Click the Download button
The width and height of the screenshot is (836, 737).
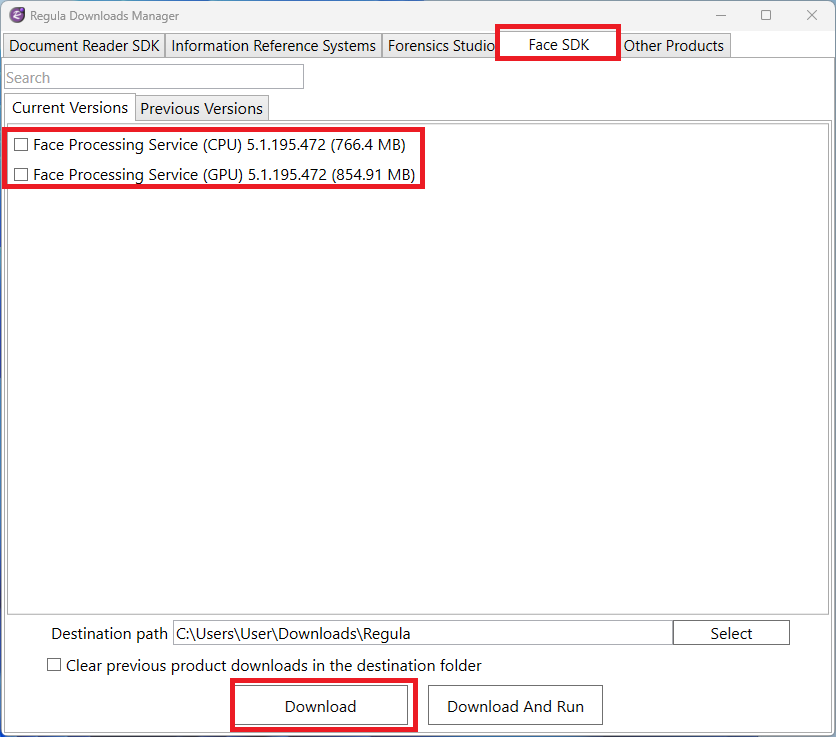click(320, 706)
